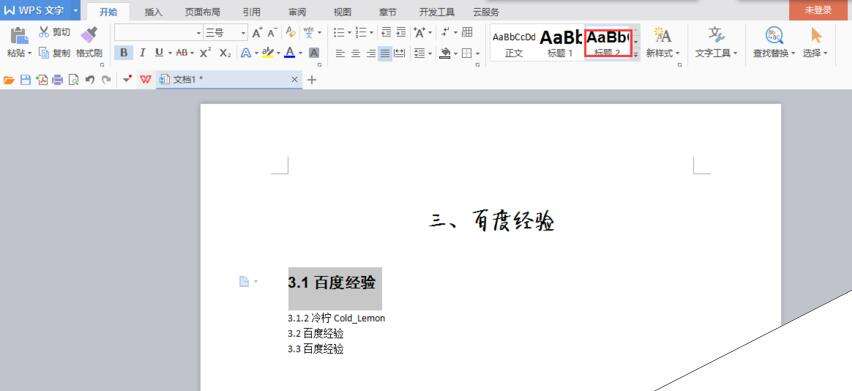Switch to the 页面布局 tab
The width and height of the screenshot is (852, 391).
tap(202, 11)
